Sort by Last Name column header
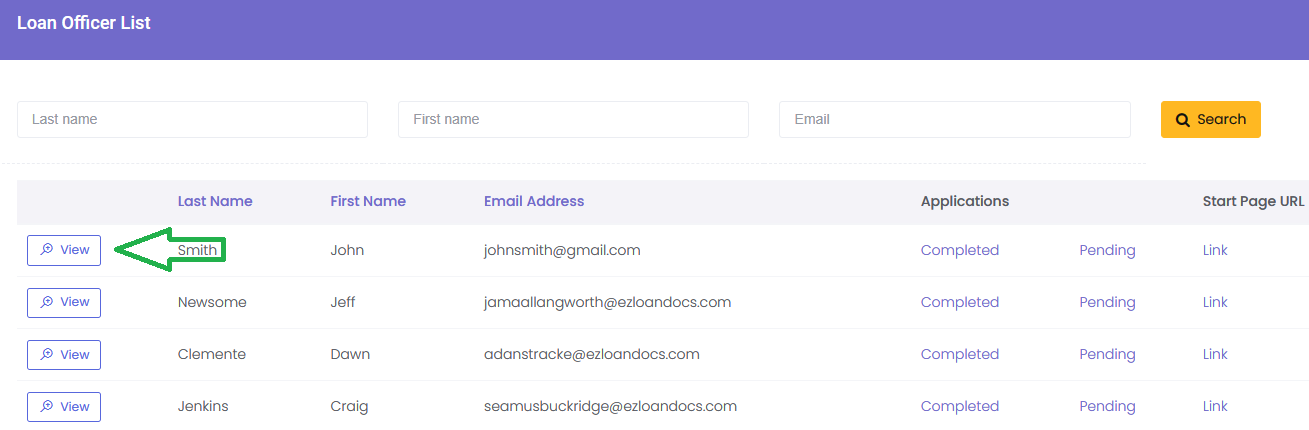1309x430 pixels. pos(215,201)
